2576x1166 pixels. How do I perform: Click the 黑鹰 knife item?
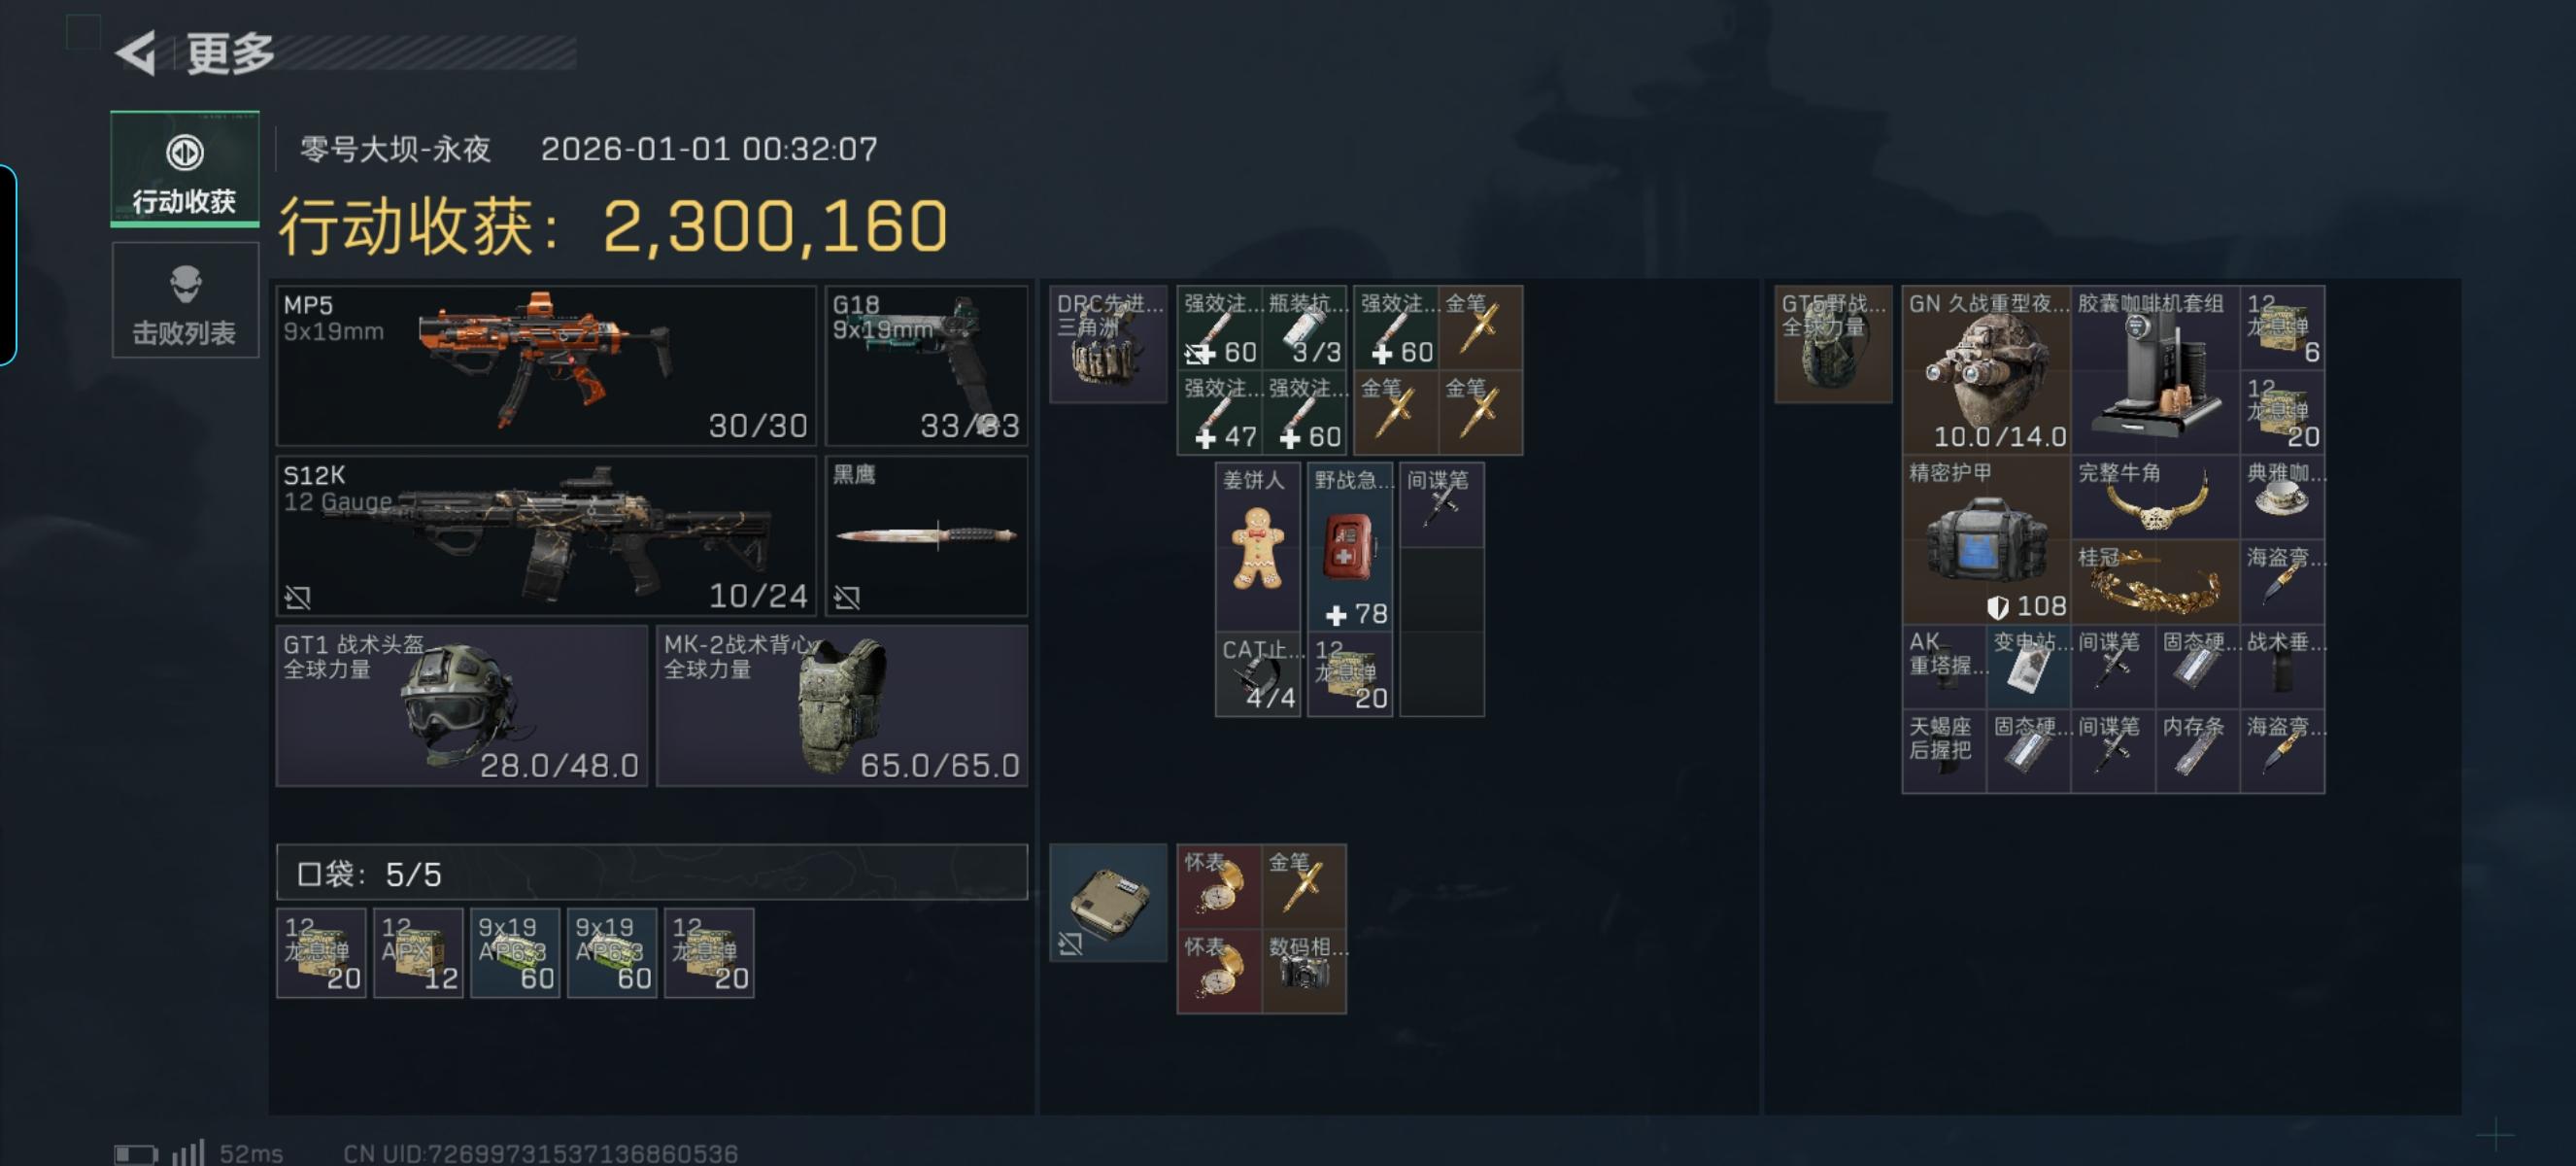pyautogui.click(x=927, y=536)
